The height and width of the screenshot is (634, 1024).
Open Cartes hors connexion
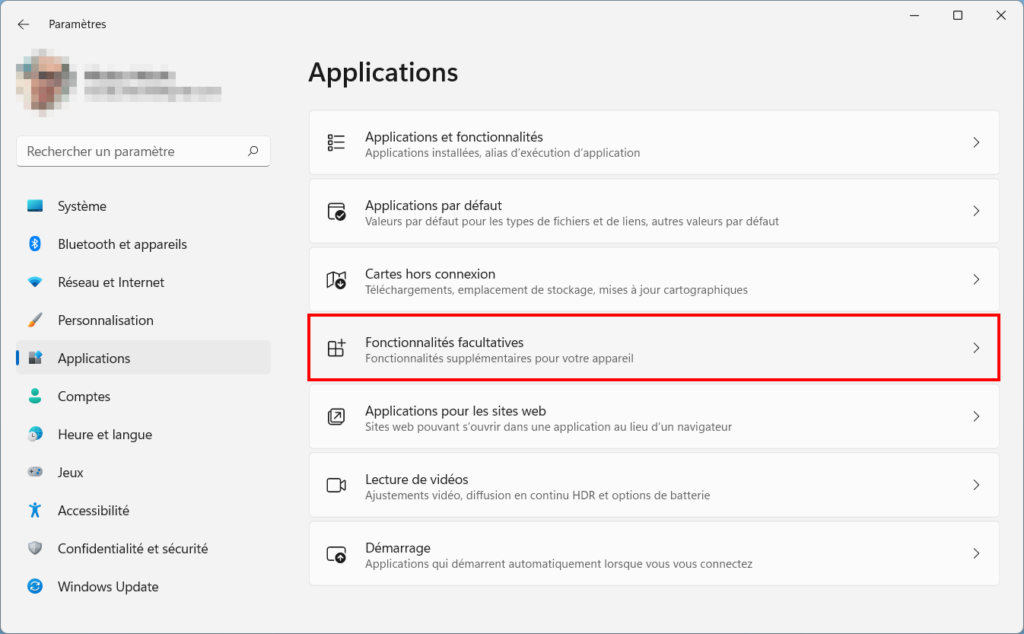pos(654,280)
